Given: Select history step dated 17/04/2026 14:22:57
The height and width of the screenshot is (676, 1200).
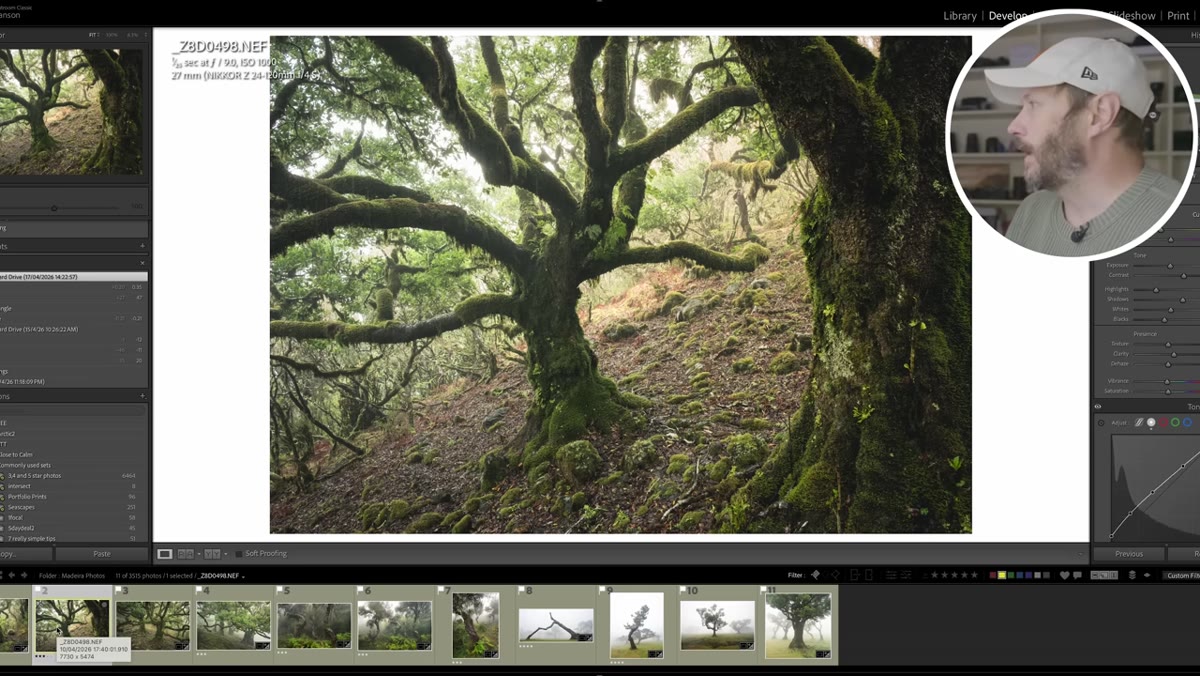Looking at the screenshot, I should (x=74, y=277).
